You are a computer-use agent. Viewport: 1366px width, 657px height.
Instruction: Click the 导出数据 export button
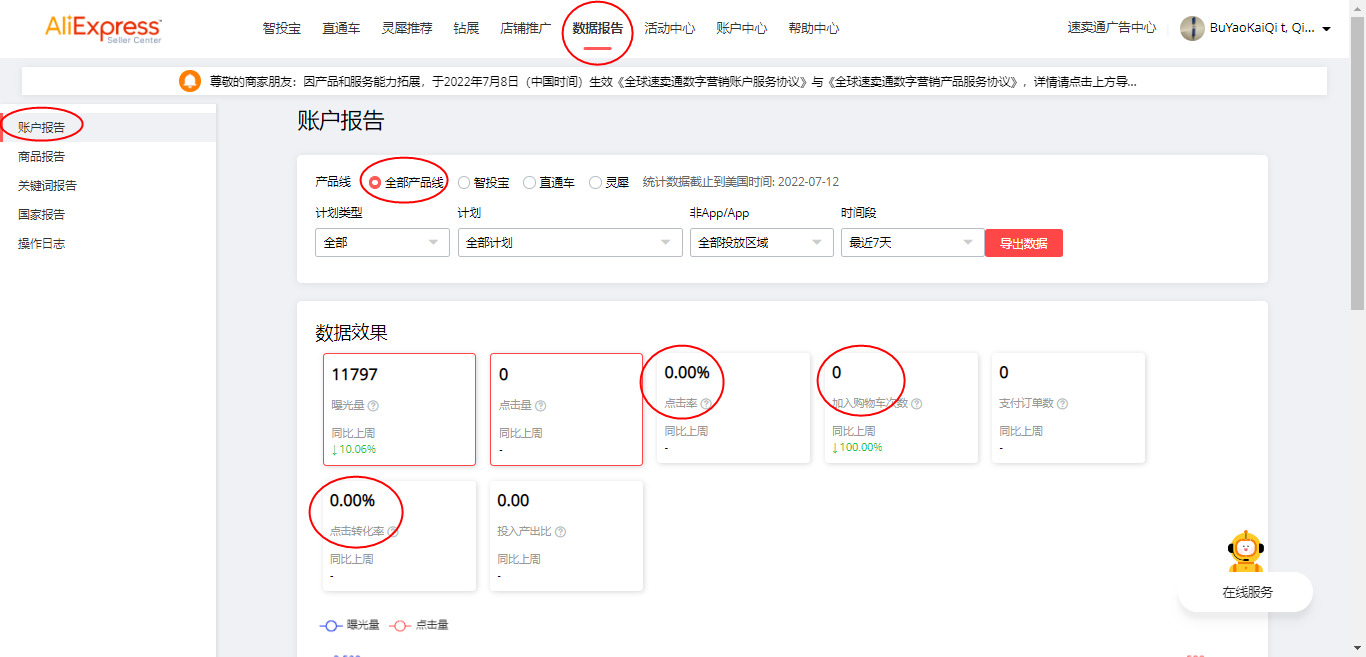[1023, 242]
